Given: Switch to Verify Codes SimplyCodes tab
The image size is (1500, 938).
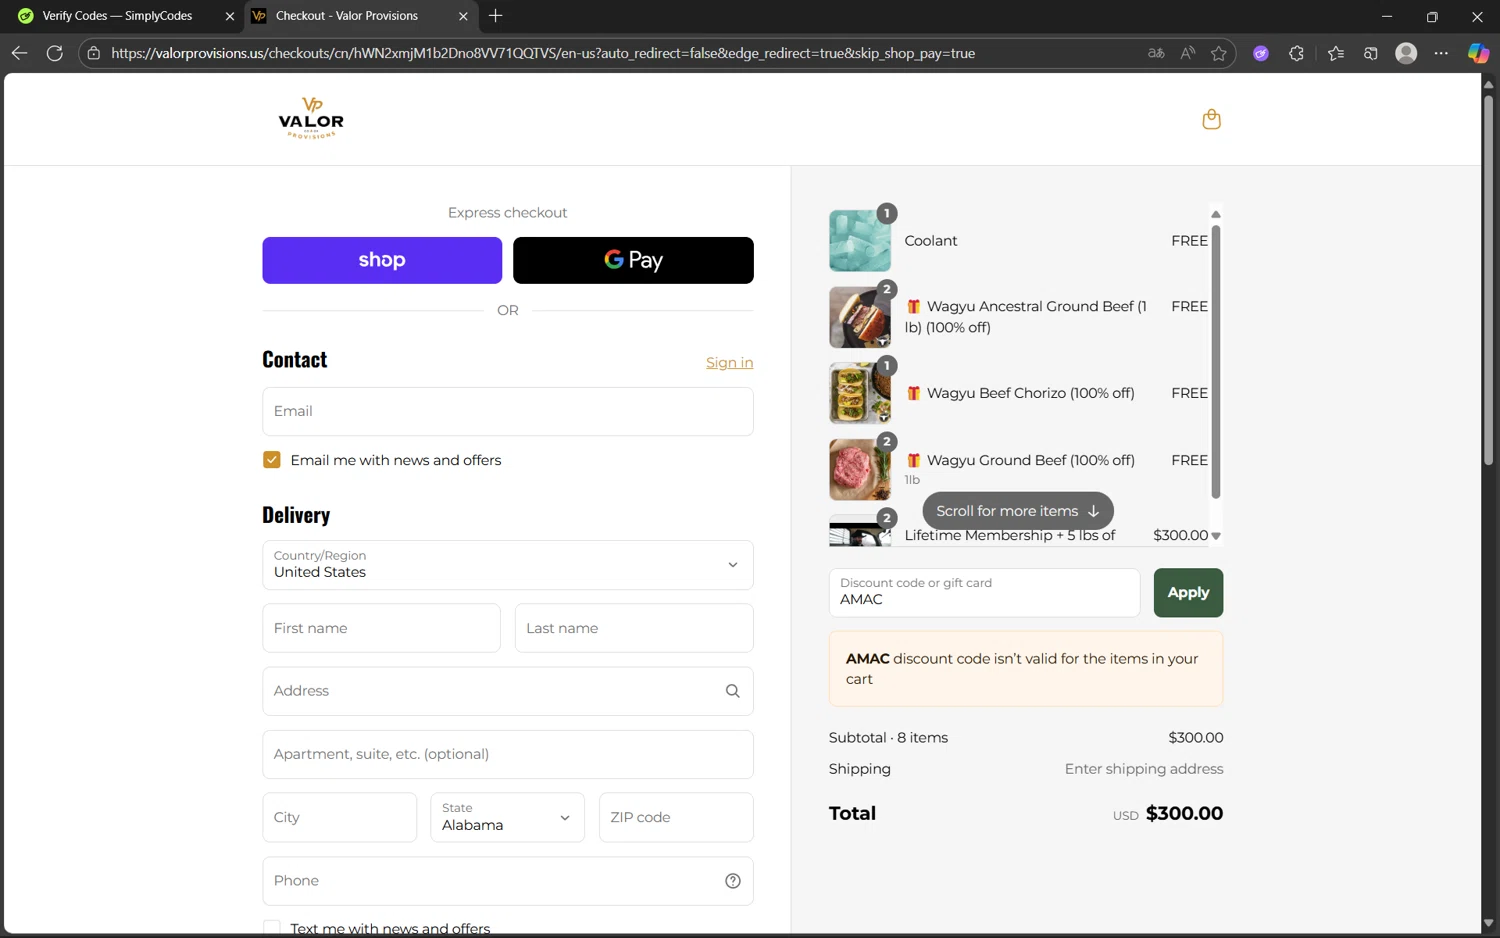Looking at the screenshot, I should (118, 16).
